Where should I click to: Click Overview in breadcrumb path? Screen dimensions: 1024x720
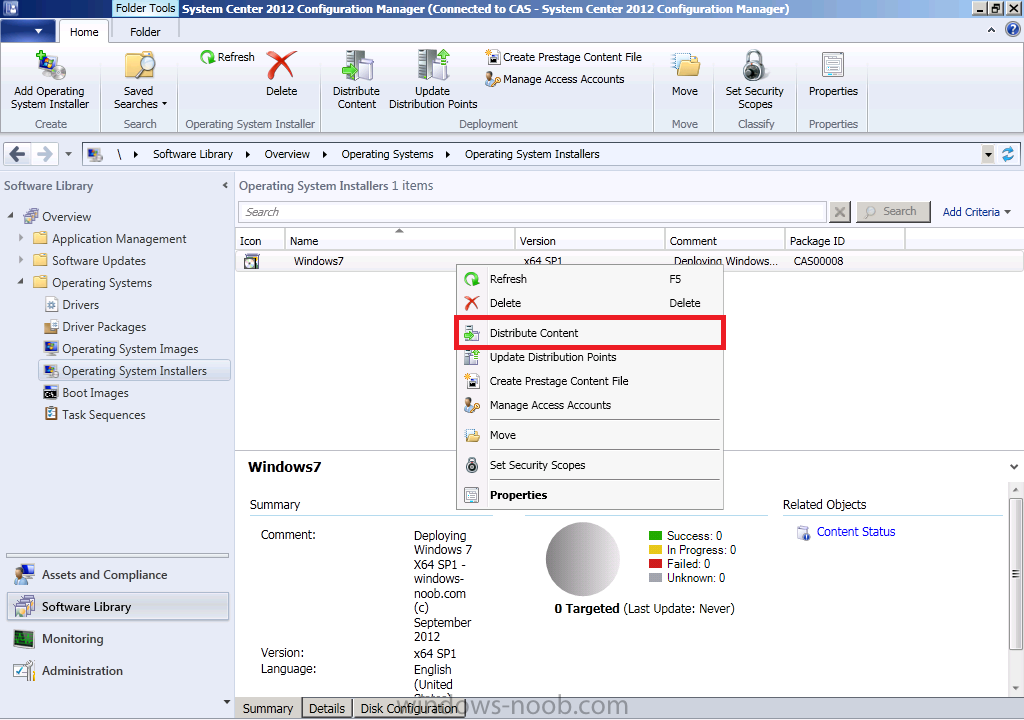pos(287,154)
